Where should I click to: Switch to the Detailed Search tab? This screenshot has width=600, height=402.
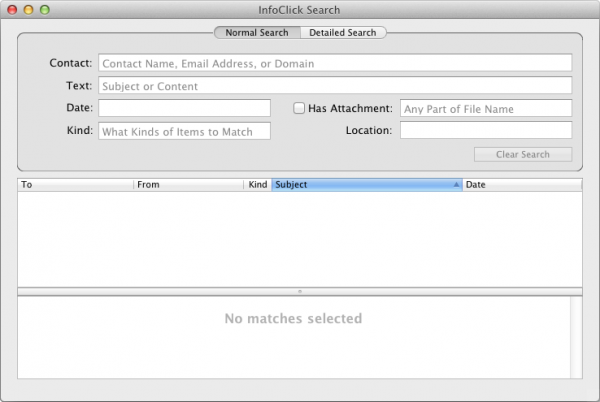[343, 33]
